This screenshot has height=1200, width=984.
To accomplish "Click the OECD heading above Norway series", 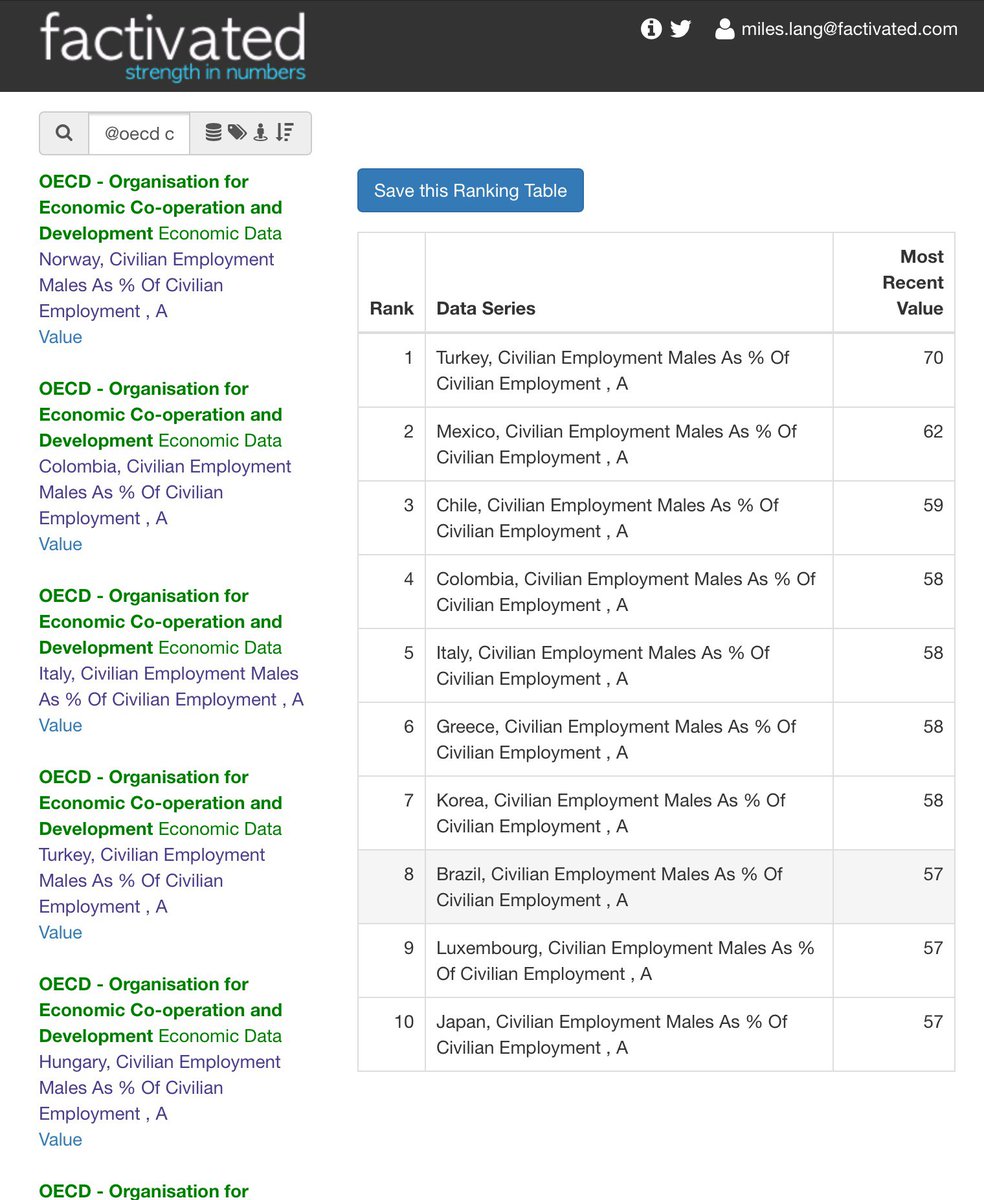I will pyautogui.click(x=160, y=207).
